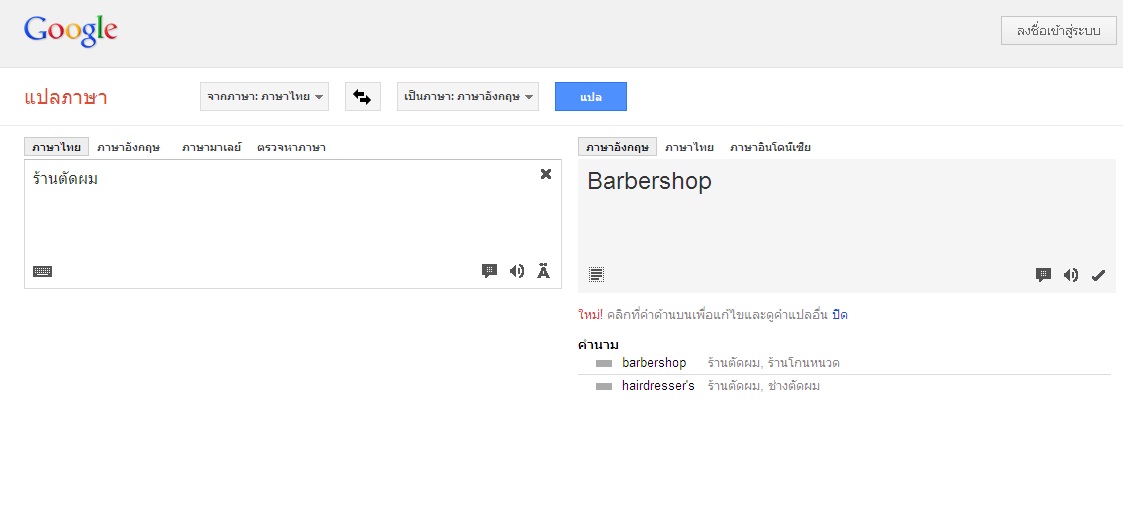The height and width of the screenshot is (518, 1123).
Task: Click the frequency bar next to hairdresser's
Action: pos(604,387)
